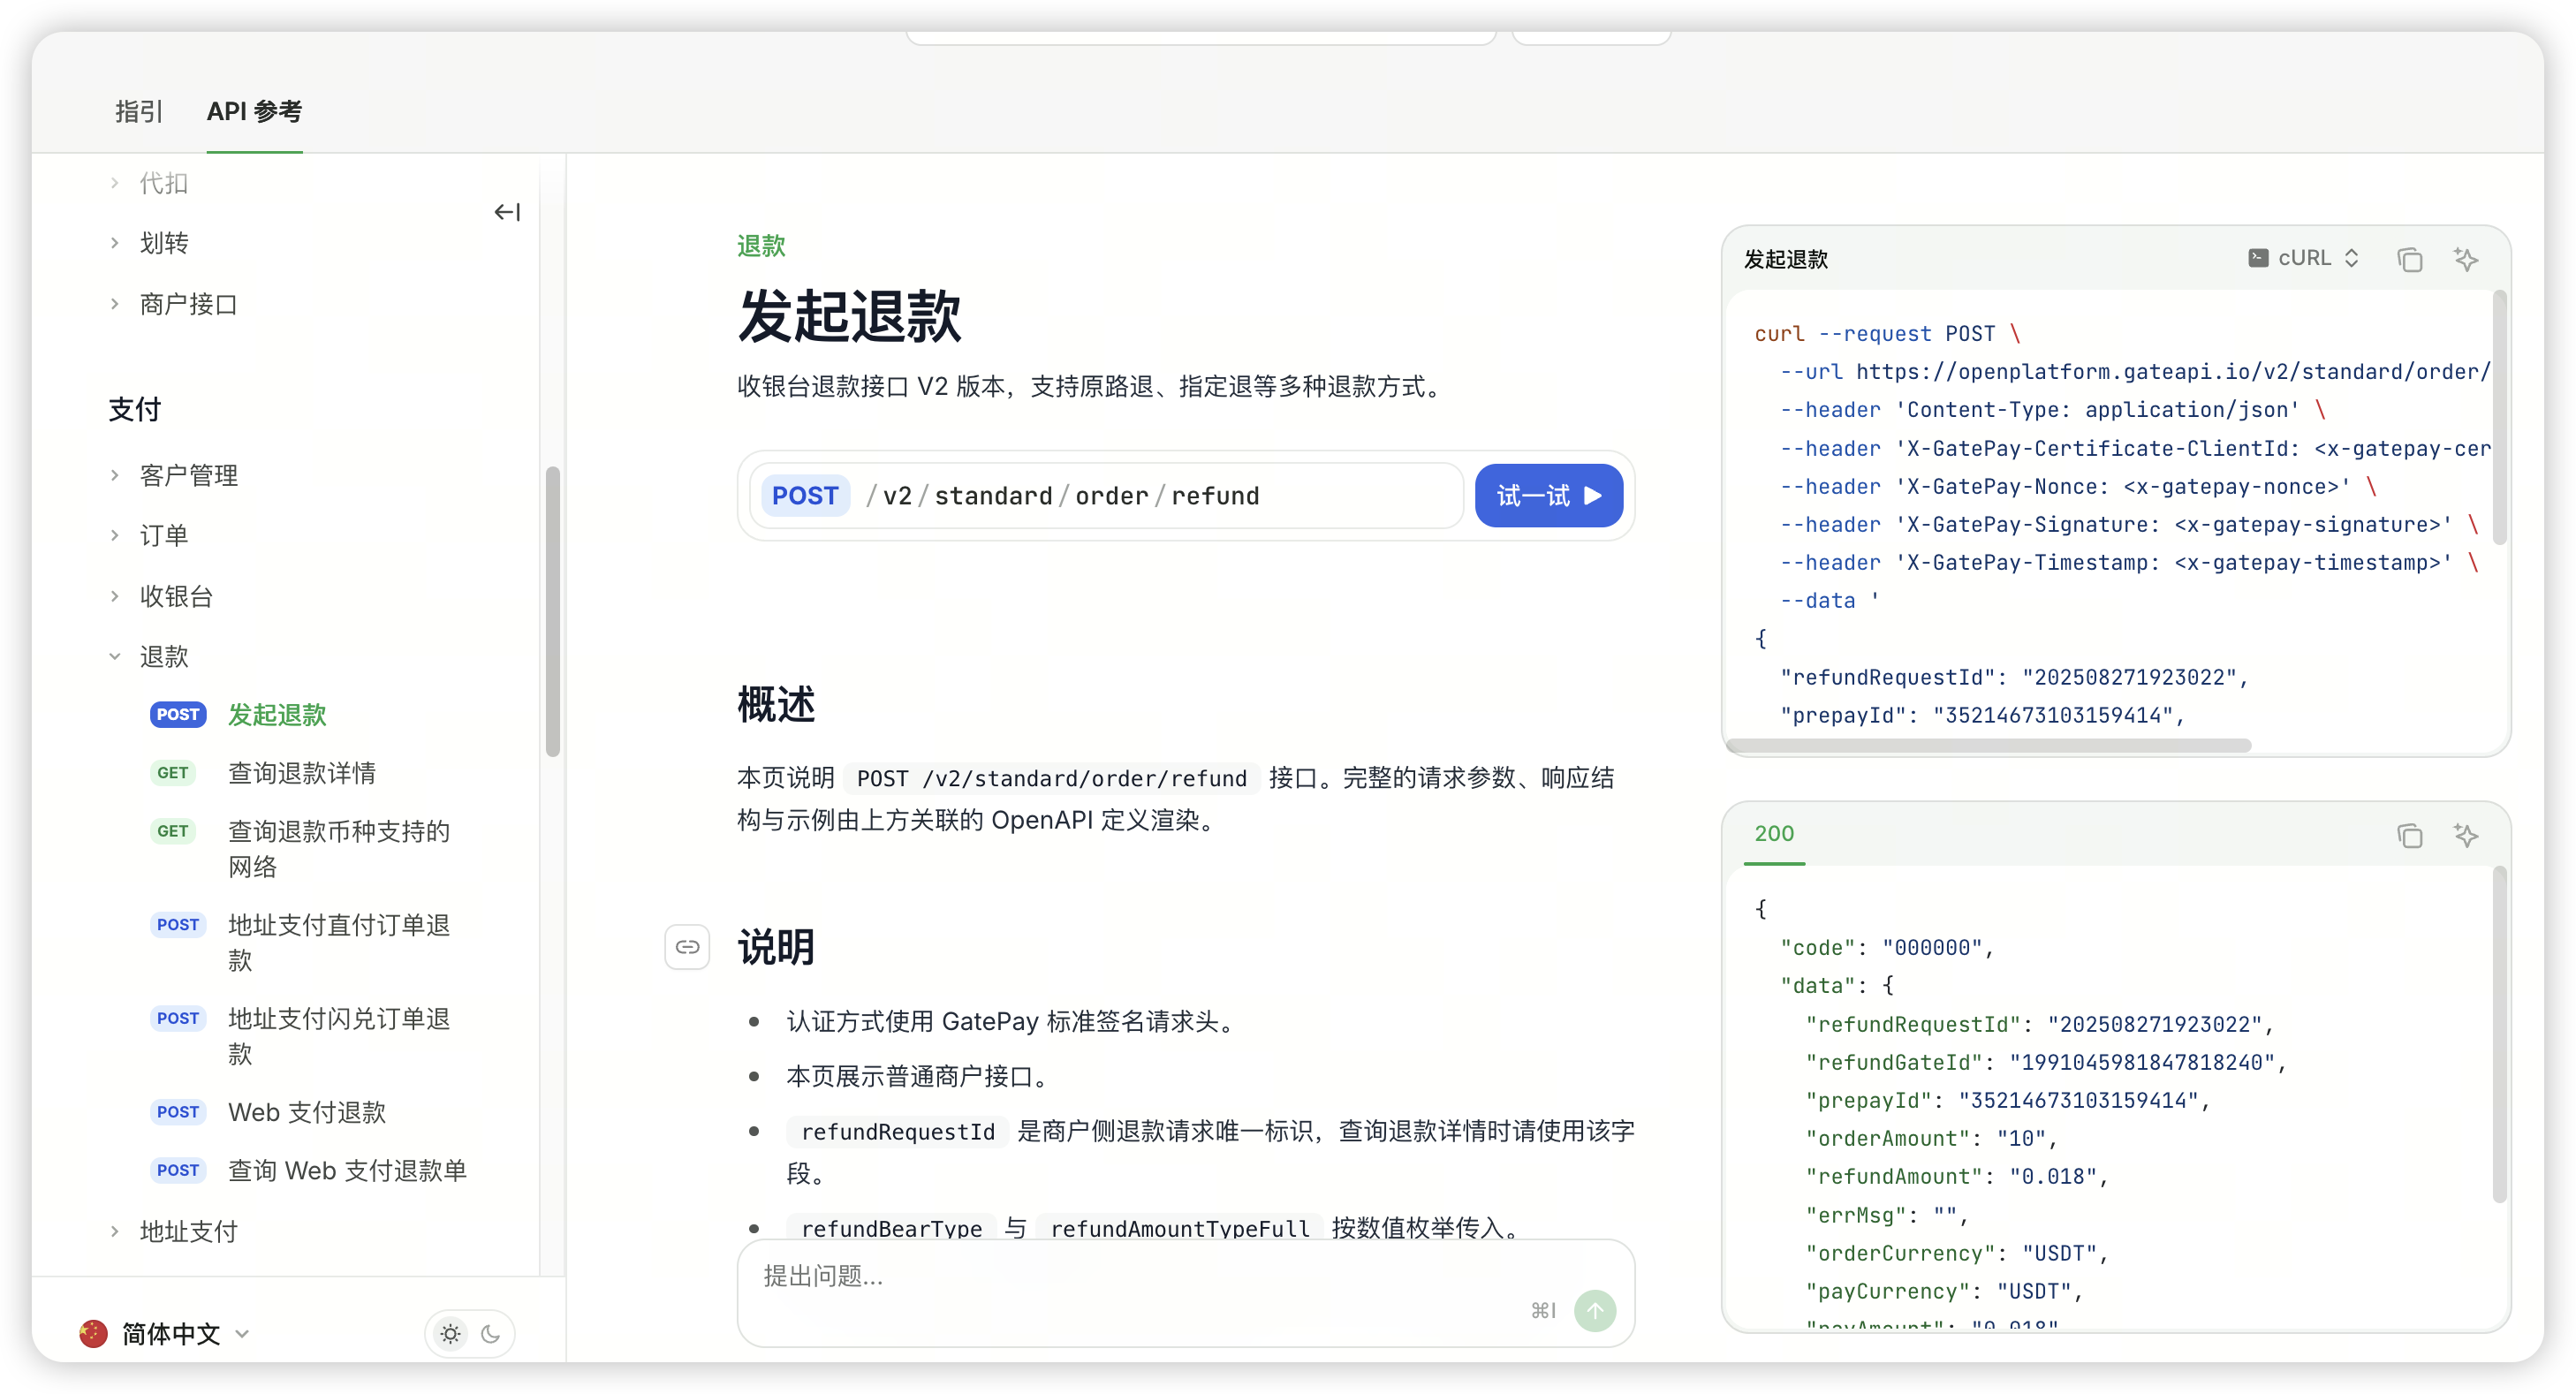The image size is (2576, 1394).
Task: Open 地址支付直付订单退款 page
Action: click(x=339, y=943)
